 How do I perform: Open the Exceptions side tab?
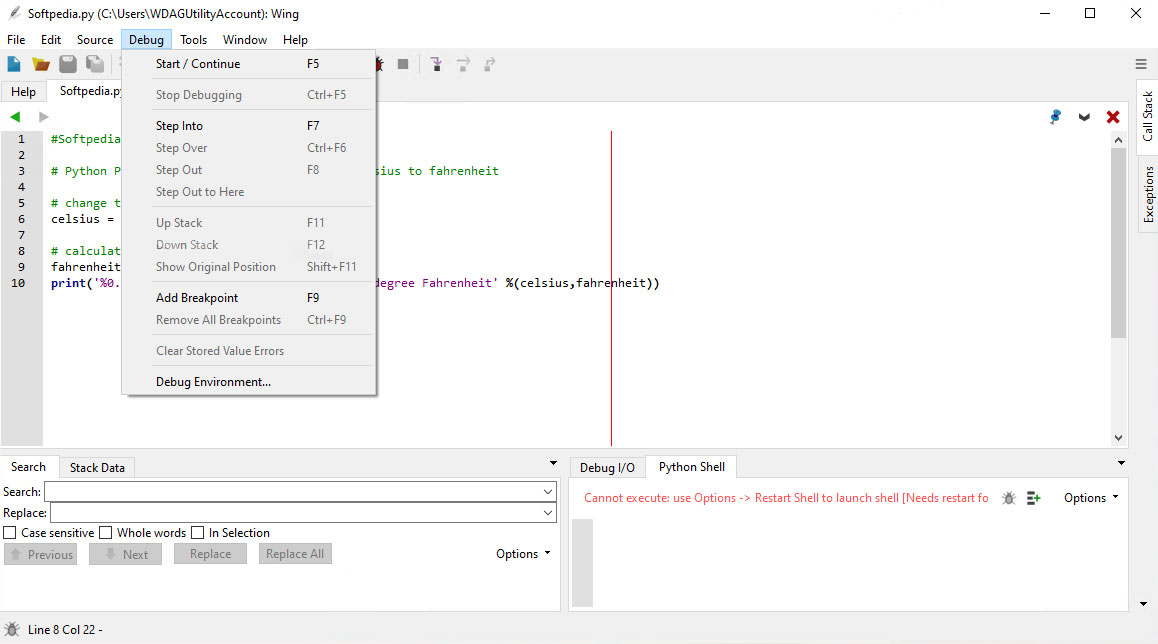coord(1148,194)
